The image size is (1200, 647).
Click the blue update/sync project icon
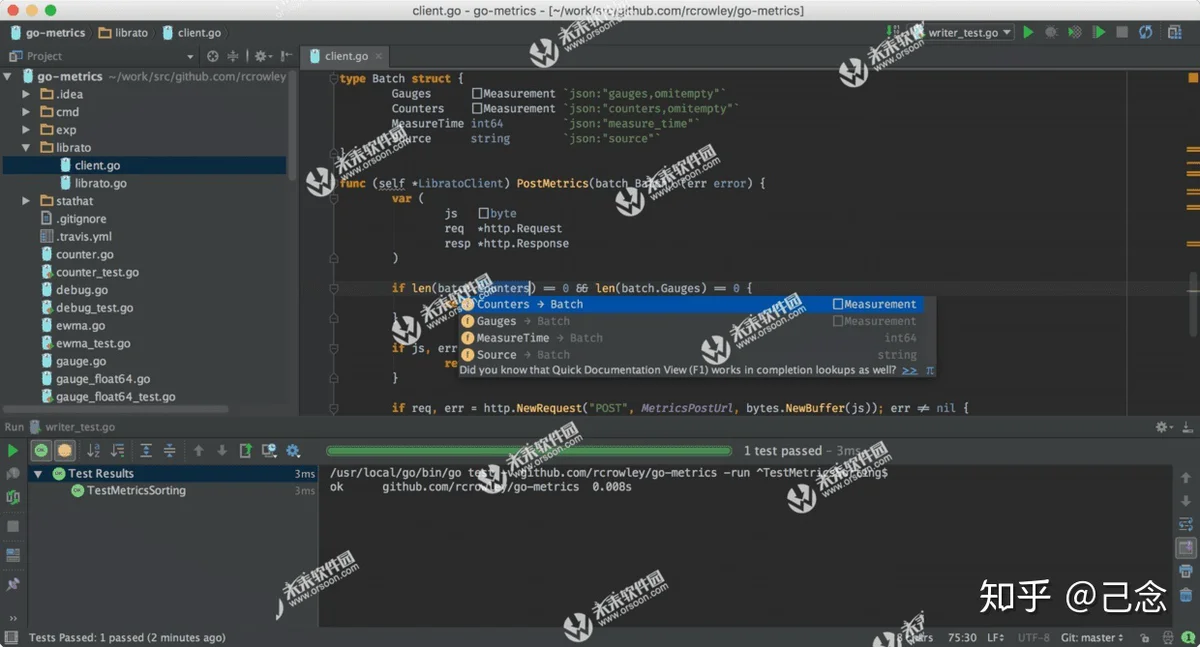pos(1146,32)
